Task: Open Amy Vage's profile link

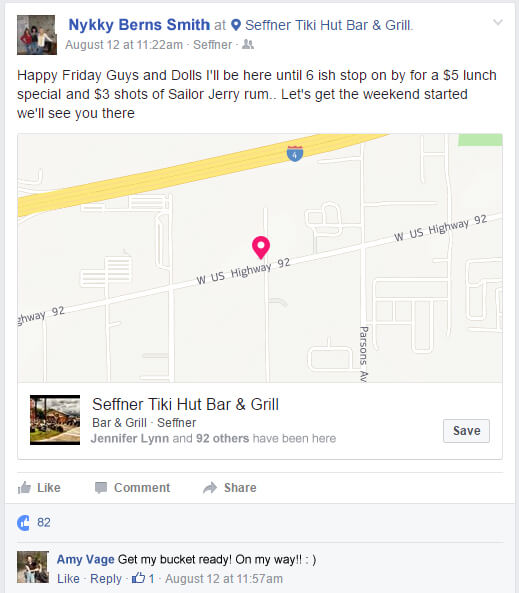Action: (85, 559)
